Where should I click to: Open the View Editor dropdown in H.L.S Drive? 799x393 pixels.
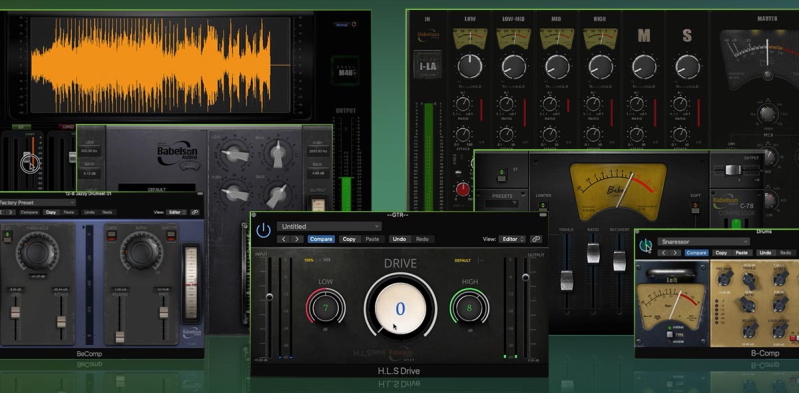click(512, 239)
